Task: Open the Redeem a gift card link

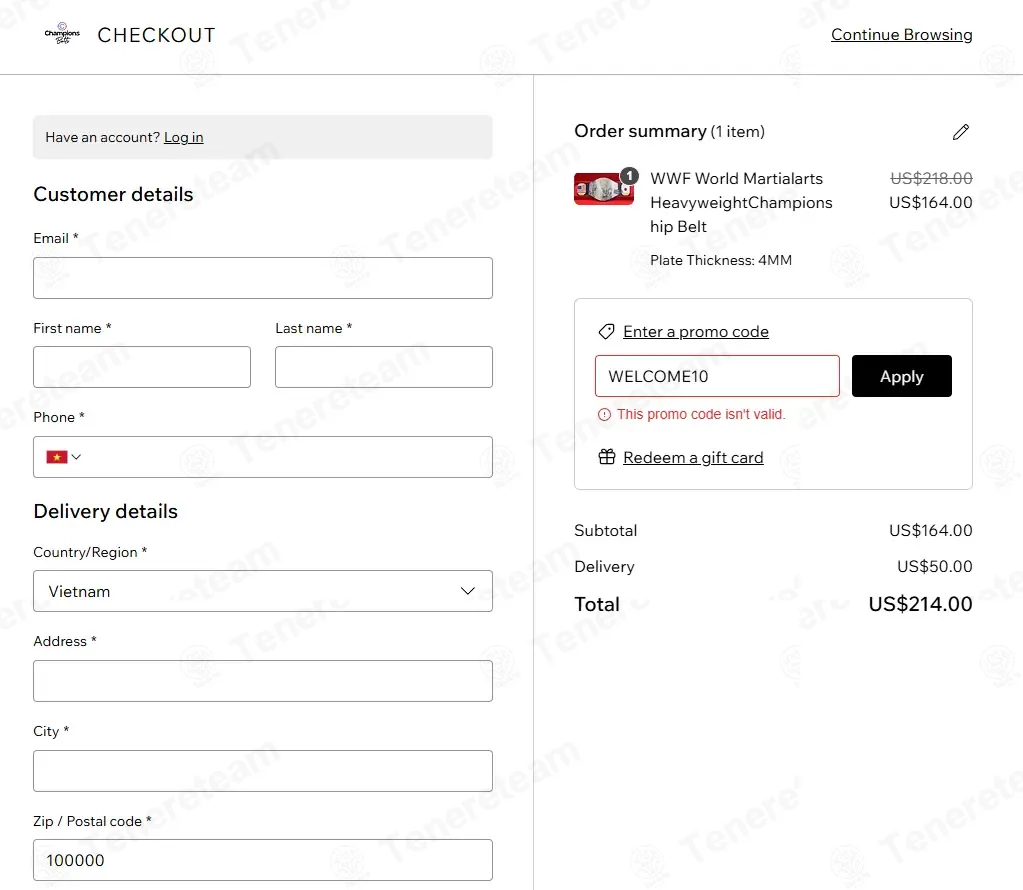Action: click(693, 457)
